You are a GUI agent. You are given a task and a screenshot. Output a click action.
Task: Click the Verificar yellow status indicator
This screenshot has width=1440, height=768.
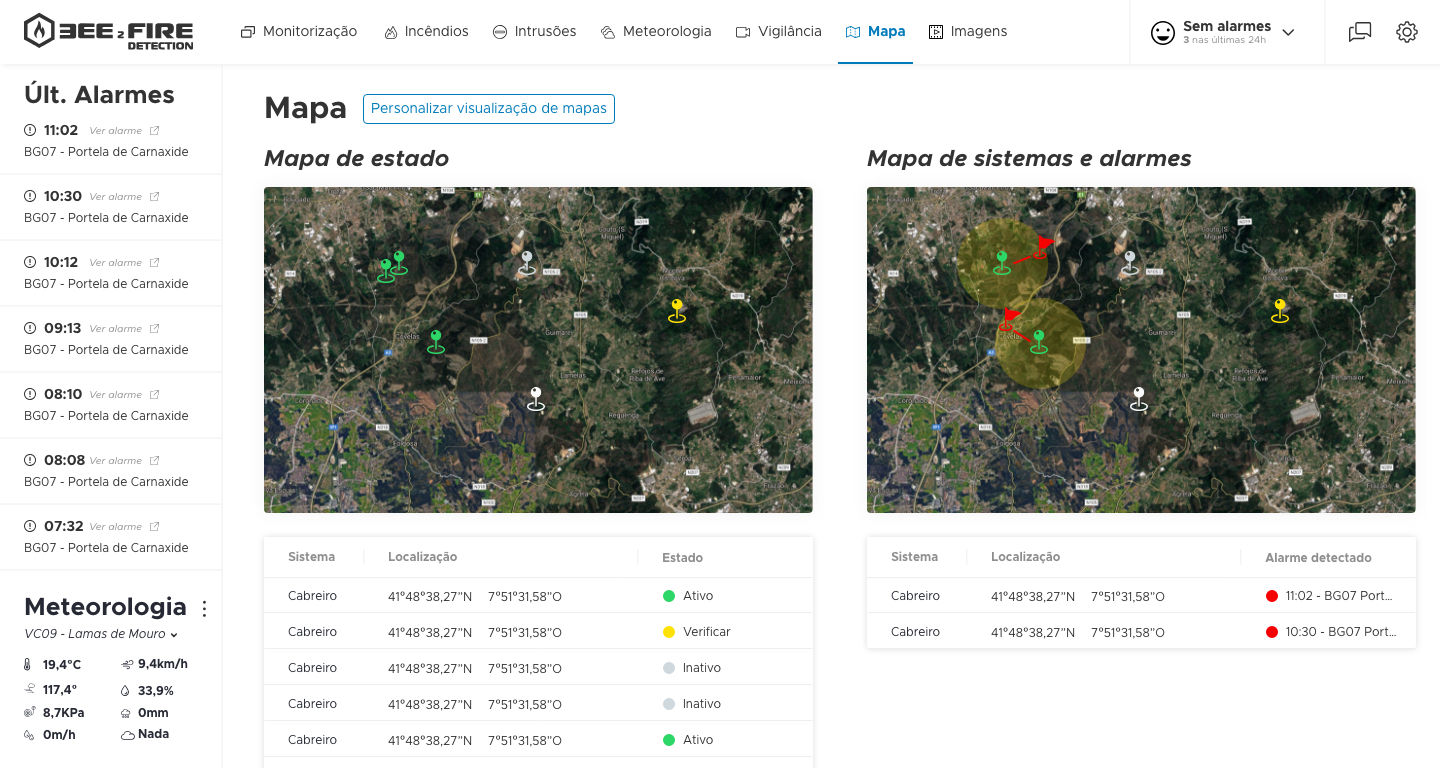click(669, 632)
